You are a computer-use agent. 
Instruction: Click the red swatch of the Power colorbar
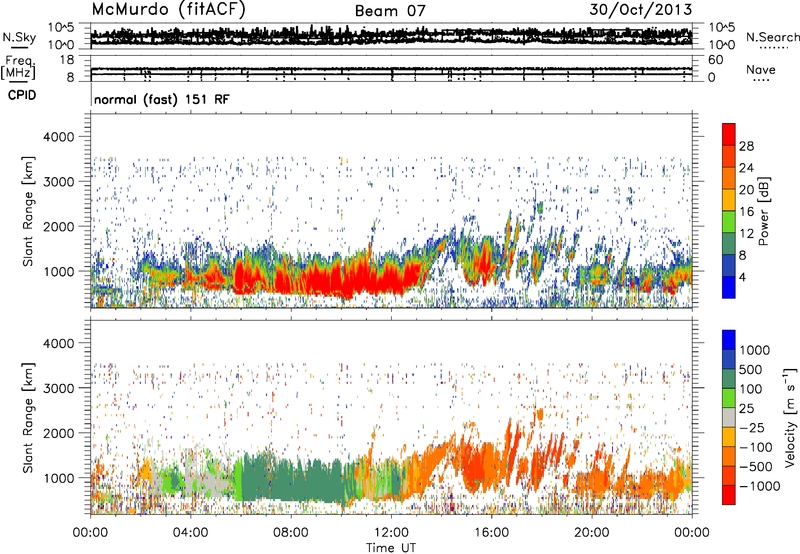tap(729, 134)
